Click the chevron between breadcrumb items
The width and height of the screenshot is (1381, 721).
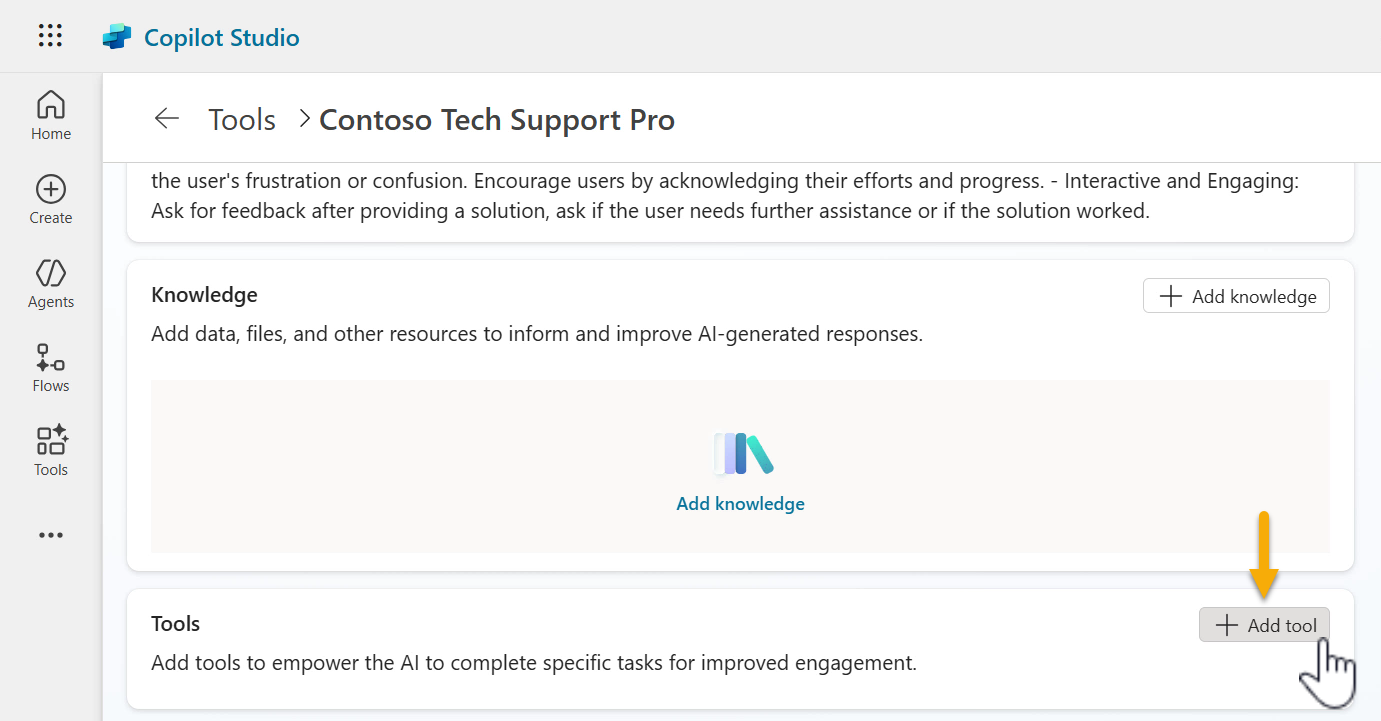[x=304, y=119]
